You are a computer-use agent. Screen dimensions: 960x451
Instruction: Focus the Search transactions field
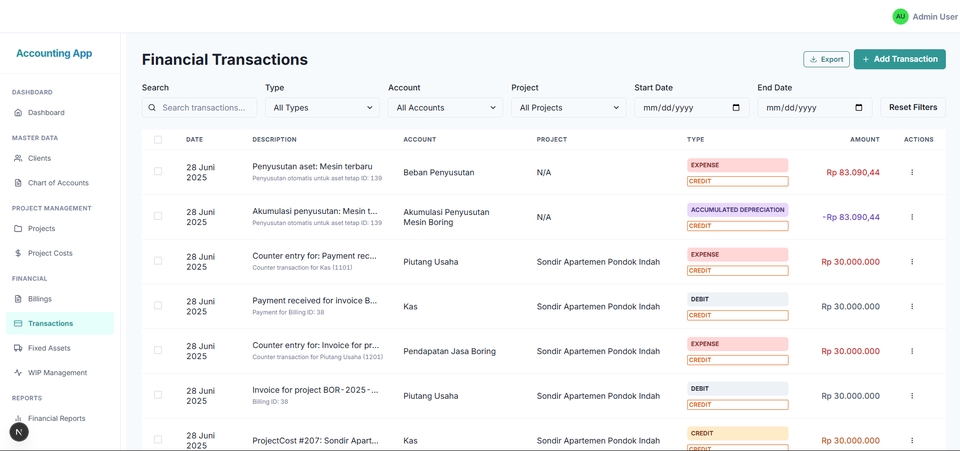200,108
